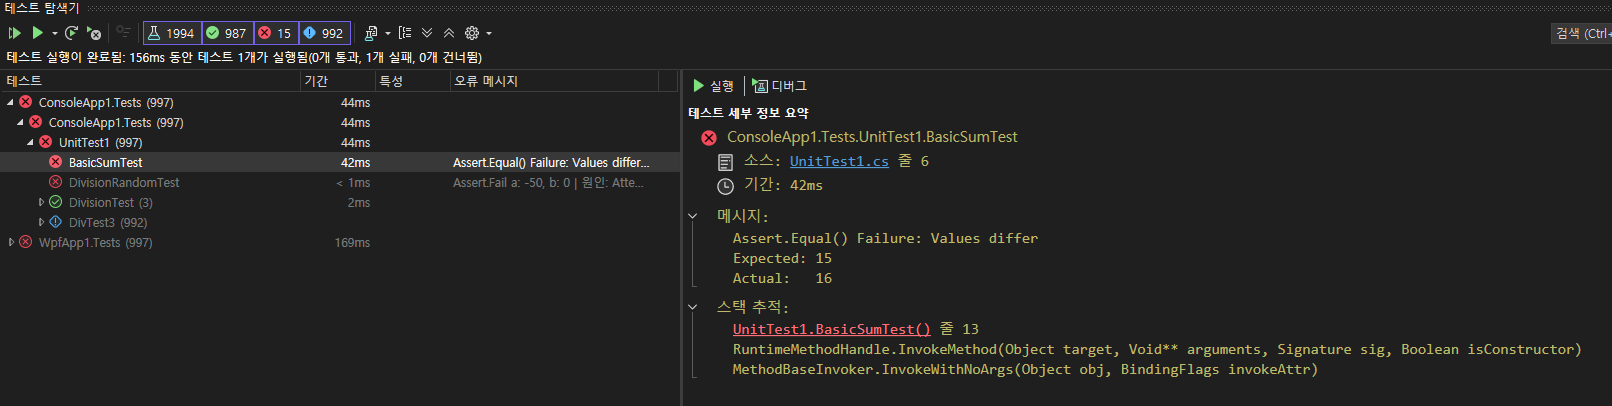Click Run Failed Tests icon
This screenshot has height=406, width=1612.
pos(94,33)
